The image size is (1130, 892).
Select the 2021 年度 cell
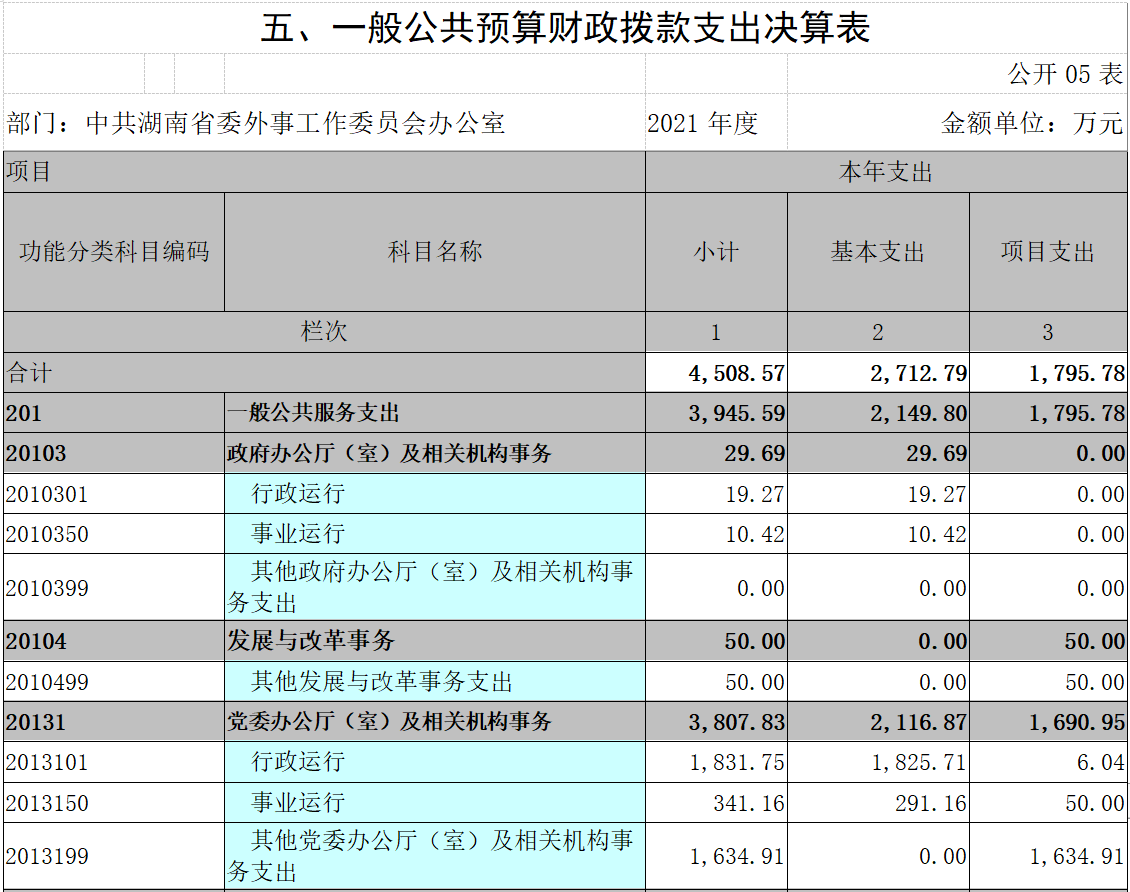[716, 123]
